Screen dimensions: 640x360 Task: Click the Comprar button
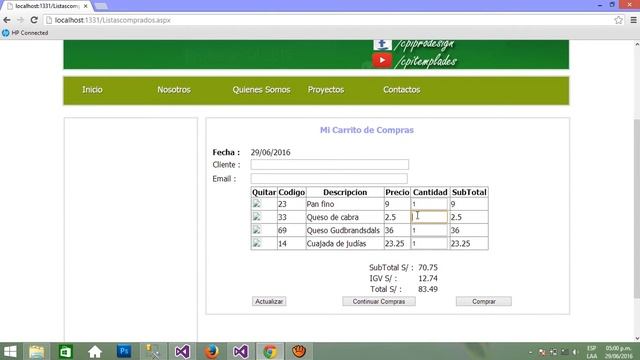click(484, 301)
